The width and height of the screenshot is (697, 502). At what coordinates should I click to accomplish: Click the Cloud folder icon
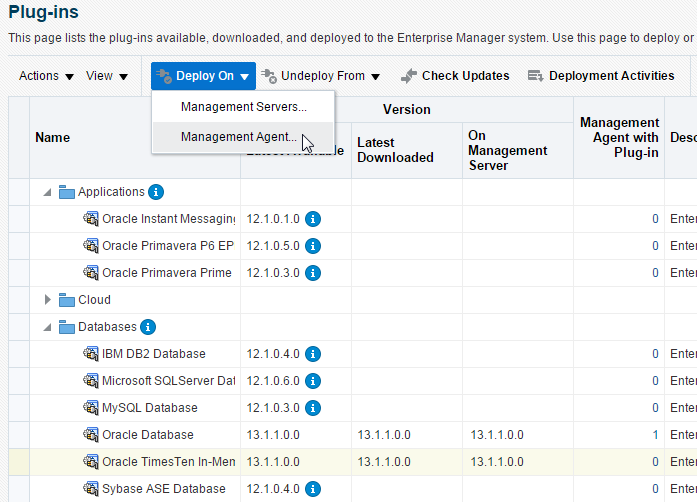point(67,300)
